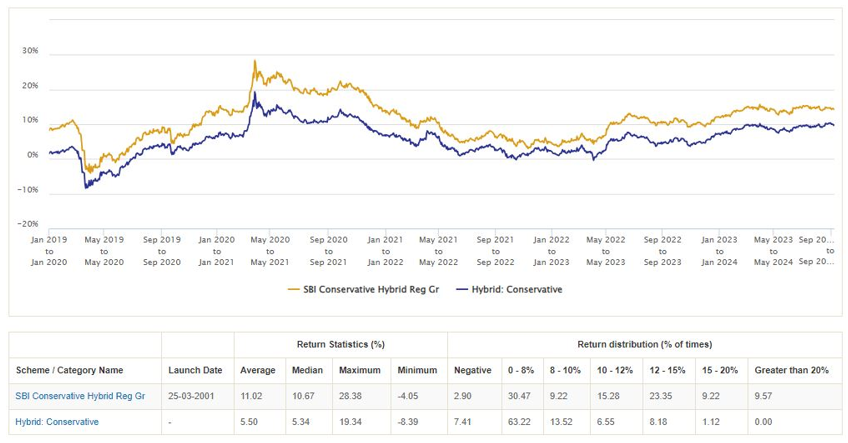Click x-axis label Sep 2021 to Sep 2022
This screenshot has width=848, height=443.
[x=495, y=251]
